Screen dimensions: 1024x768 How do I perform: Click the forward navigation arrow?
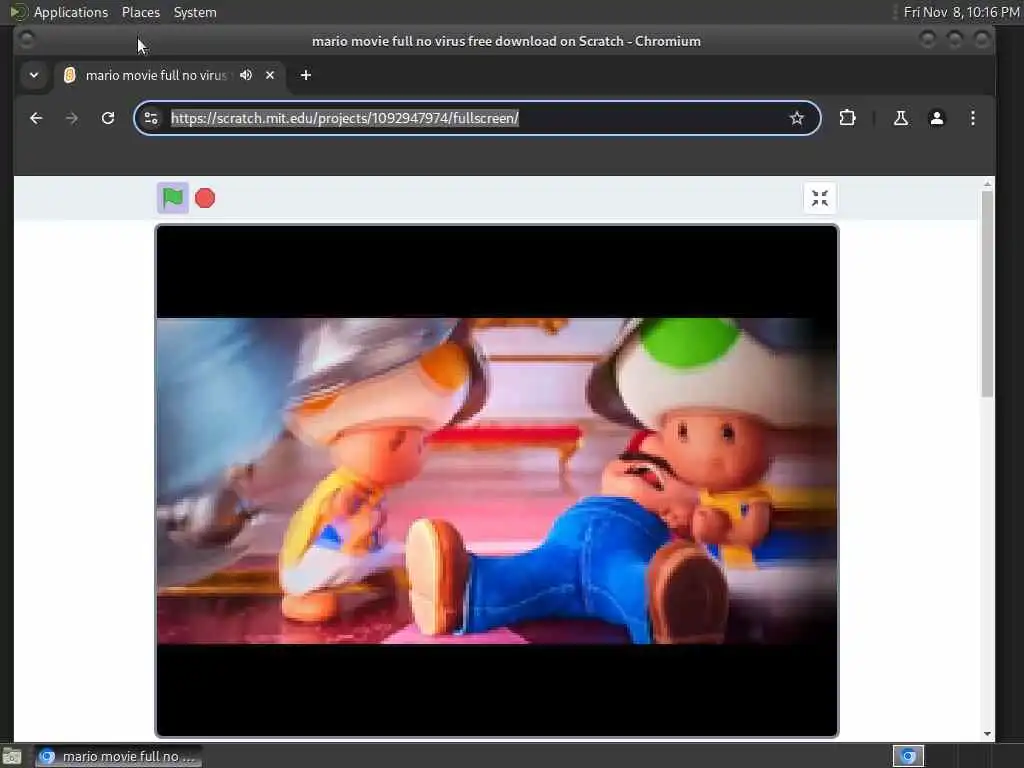tap(72, 118)
